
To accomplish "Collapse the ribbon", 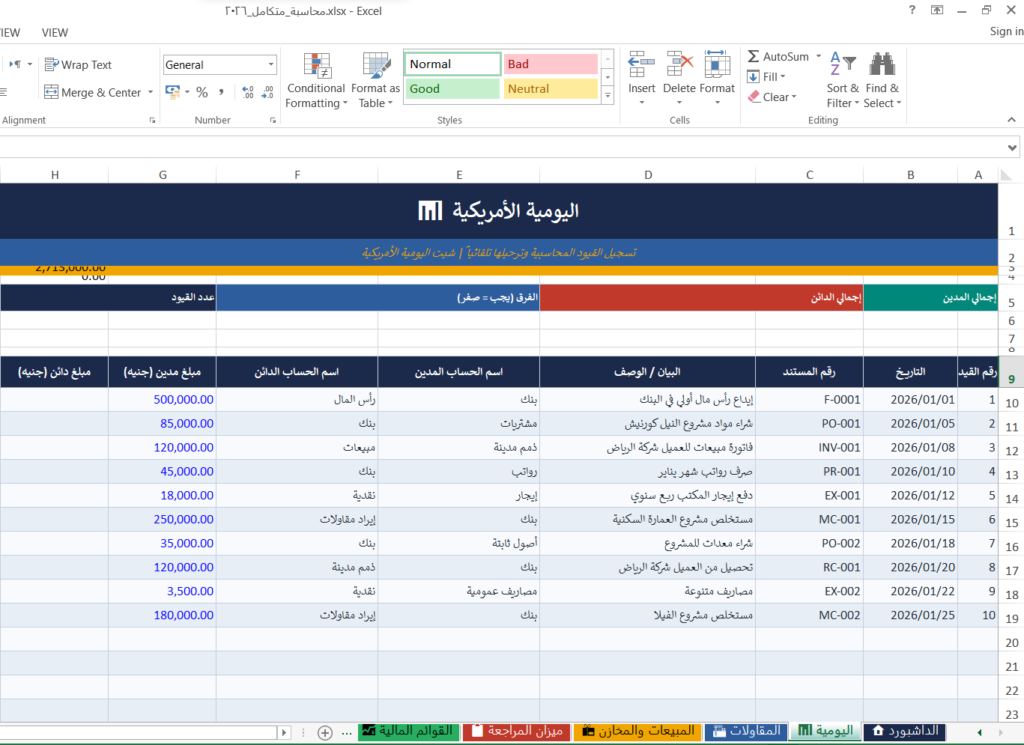I will [1012, 120].
